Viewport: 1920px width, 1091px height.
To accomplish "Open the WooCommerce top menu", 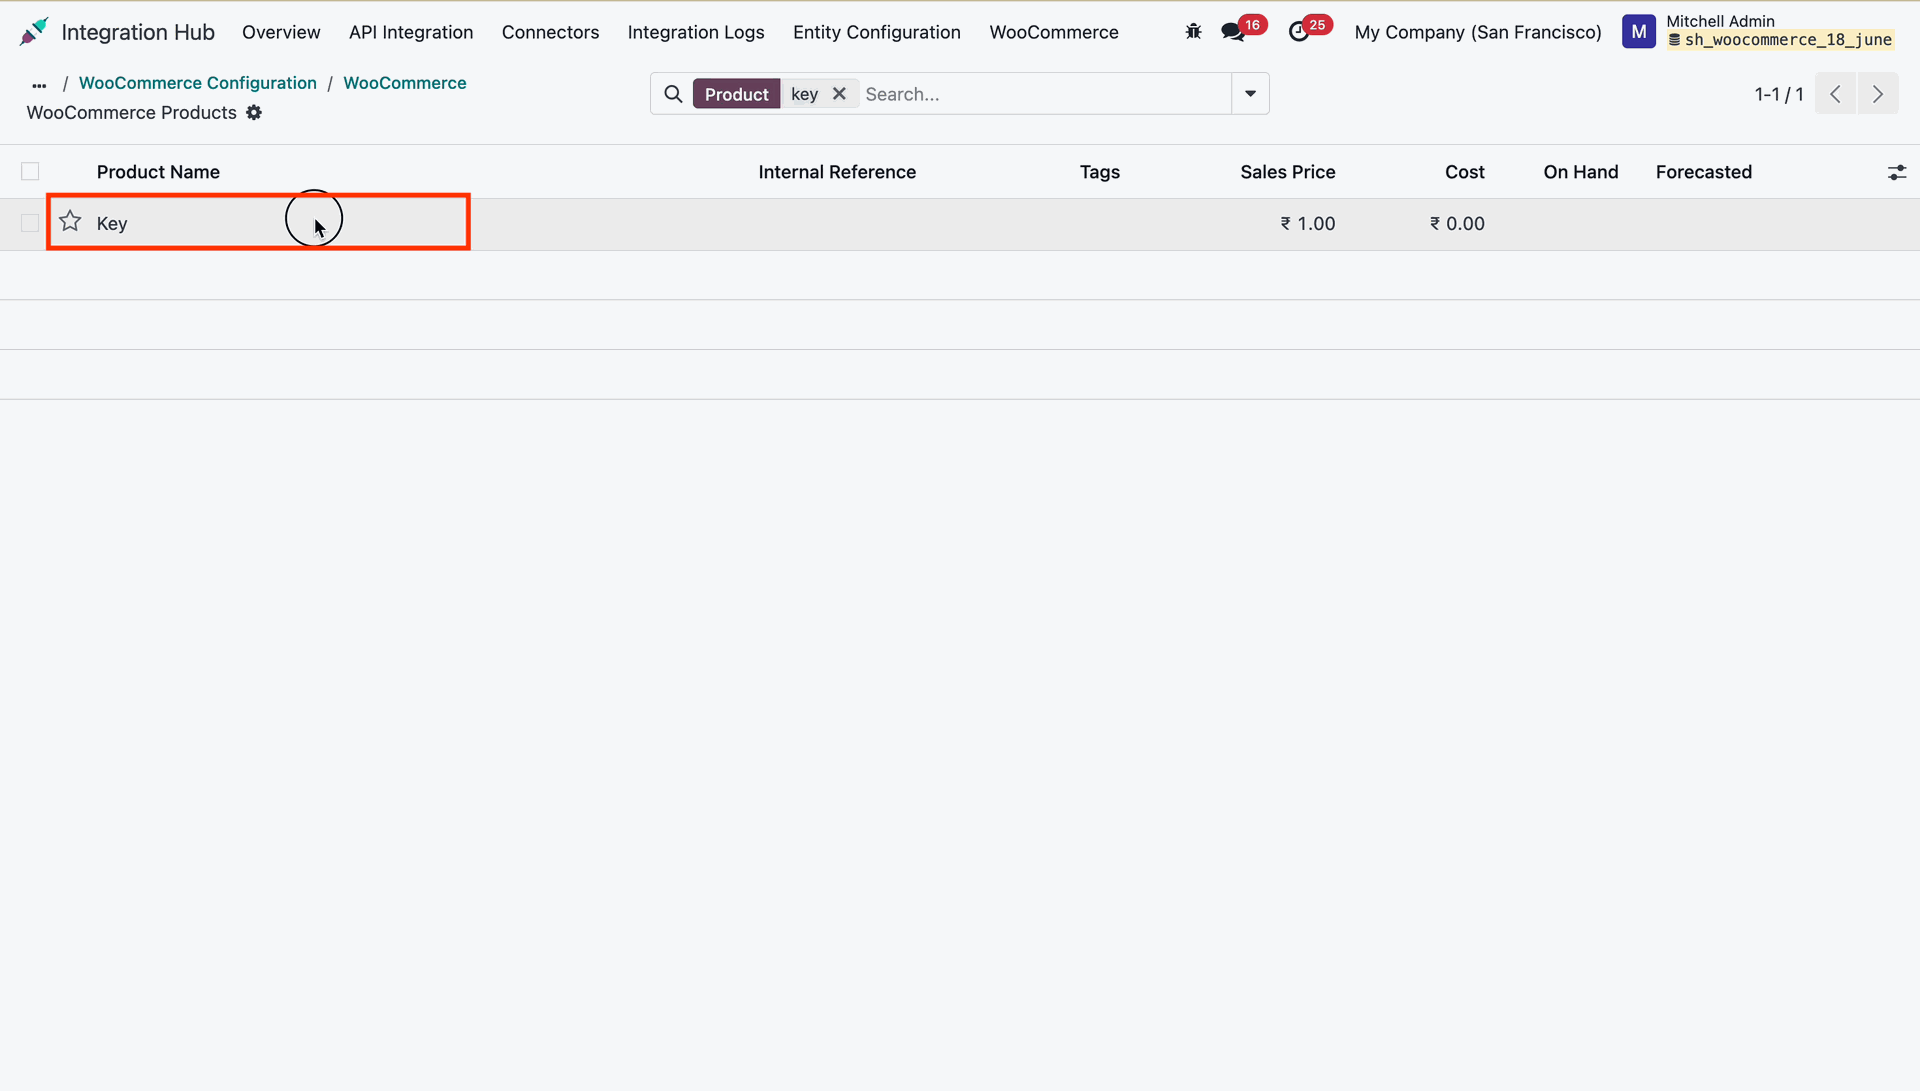I will pyautogui.click(x=1054, y=32).
